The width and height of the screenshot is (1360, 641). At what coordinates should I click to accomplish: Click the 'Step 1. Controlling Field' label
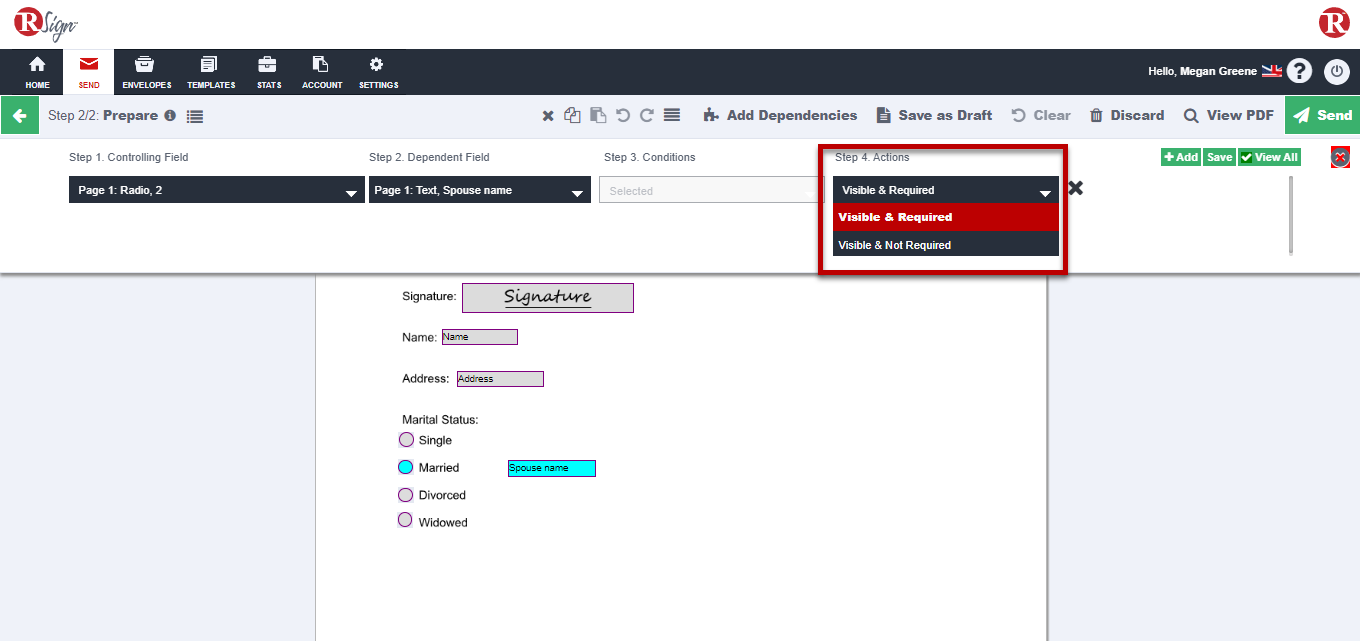129,157
